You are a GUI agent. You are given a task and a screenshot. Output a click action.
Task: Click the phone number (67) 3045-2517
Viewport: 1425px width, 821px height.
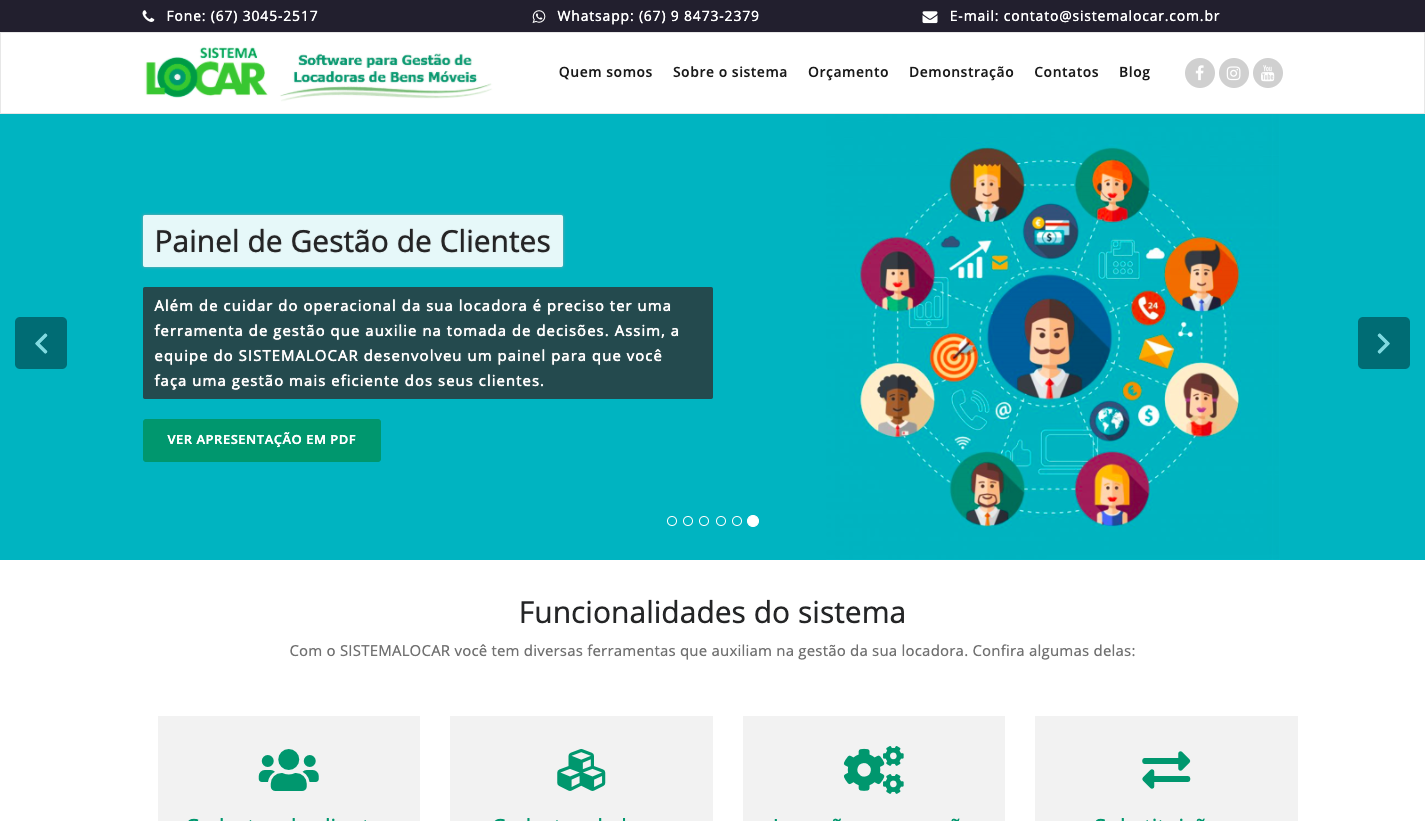pyautogui.click(x=264, y=16)
